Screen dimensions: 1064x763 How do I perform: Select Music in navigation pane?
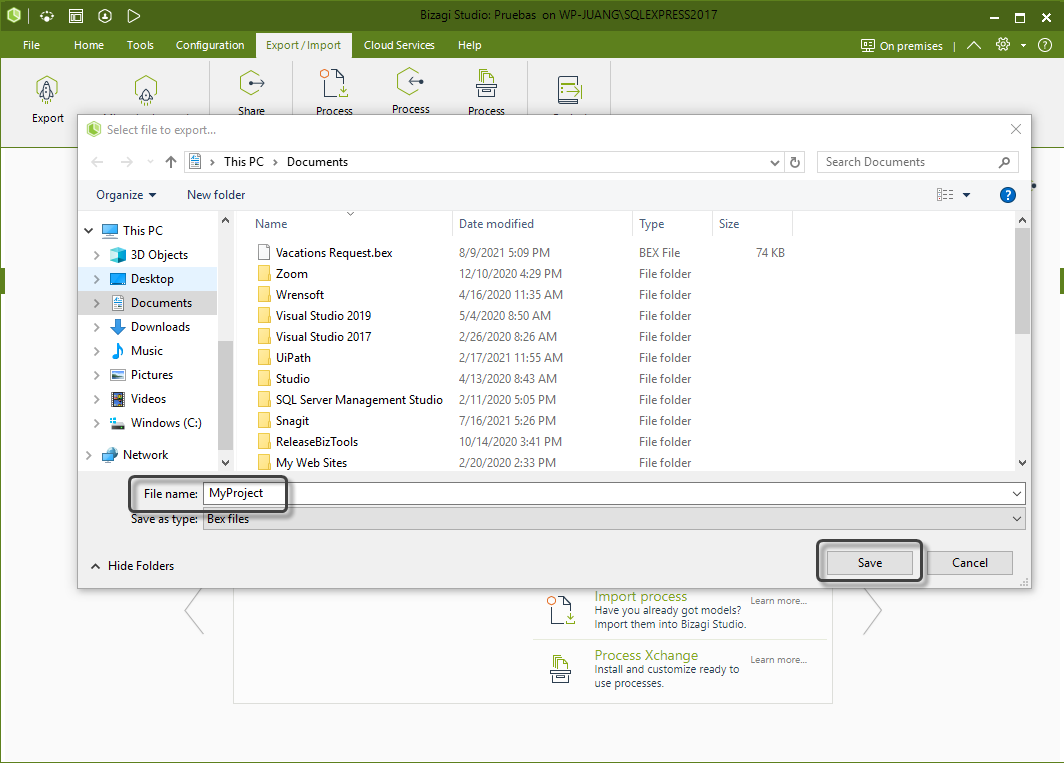click(x=147, y=351)
